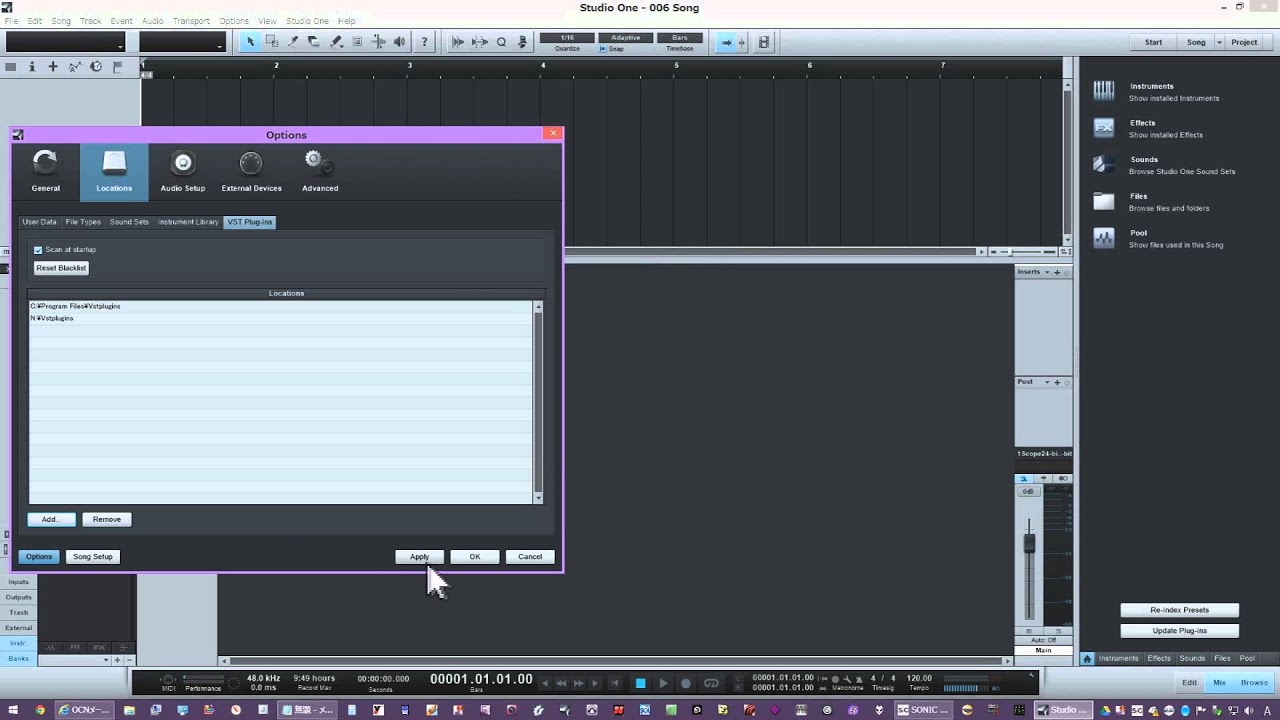This screenshot has width=1280, height=720.
Task: Open the marker track flag icon
Action: tap(117, 67)
